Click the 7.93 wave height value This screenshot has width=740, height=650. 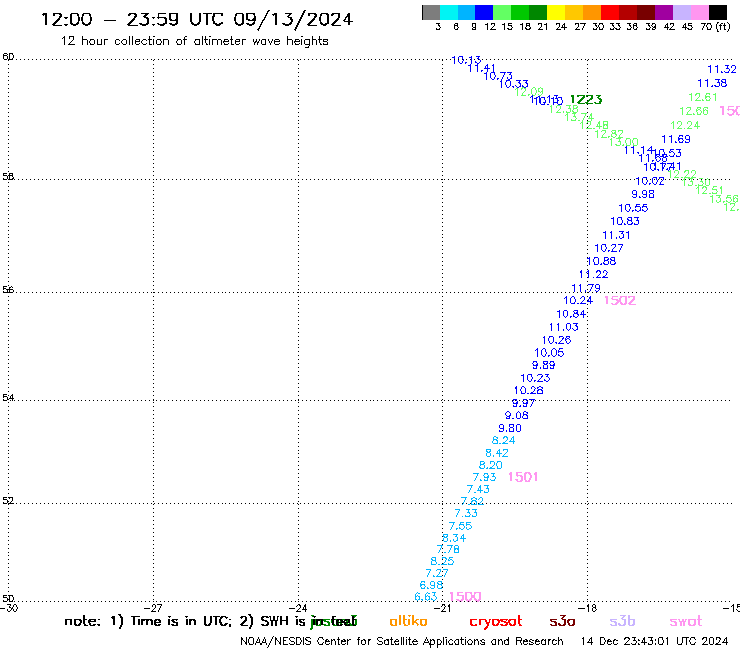[484, 477]
